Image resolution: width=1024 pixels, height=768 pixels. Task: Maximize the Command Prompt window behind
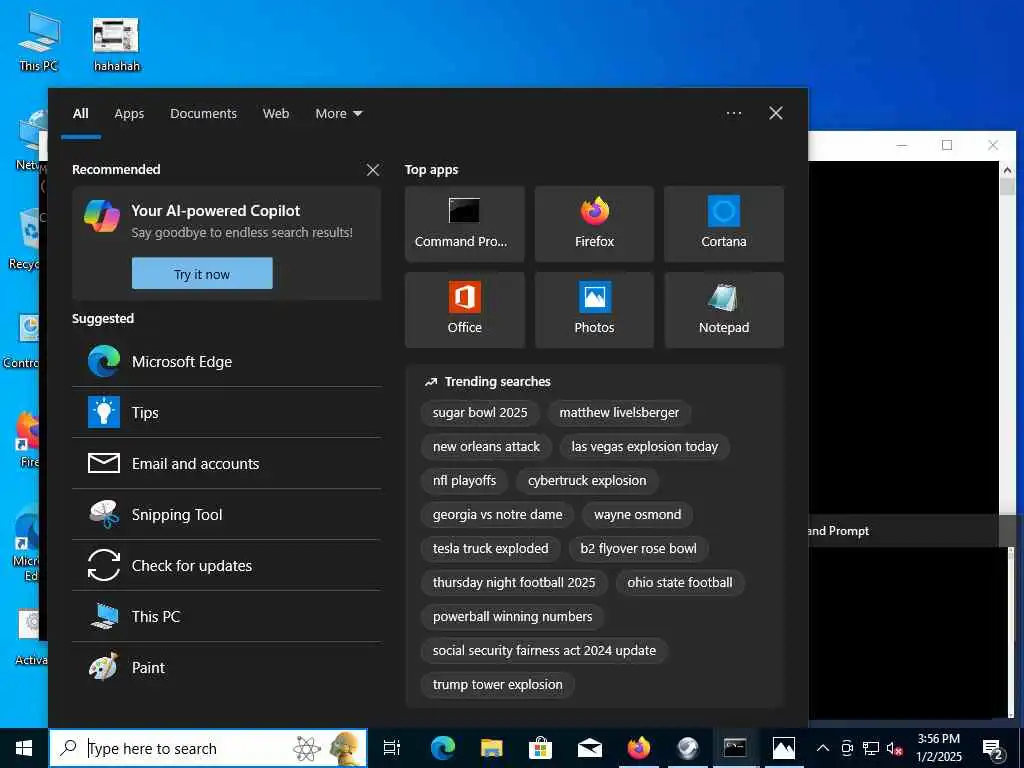point(947,145)
